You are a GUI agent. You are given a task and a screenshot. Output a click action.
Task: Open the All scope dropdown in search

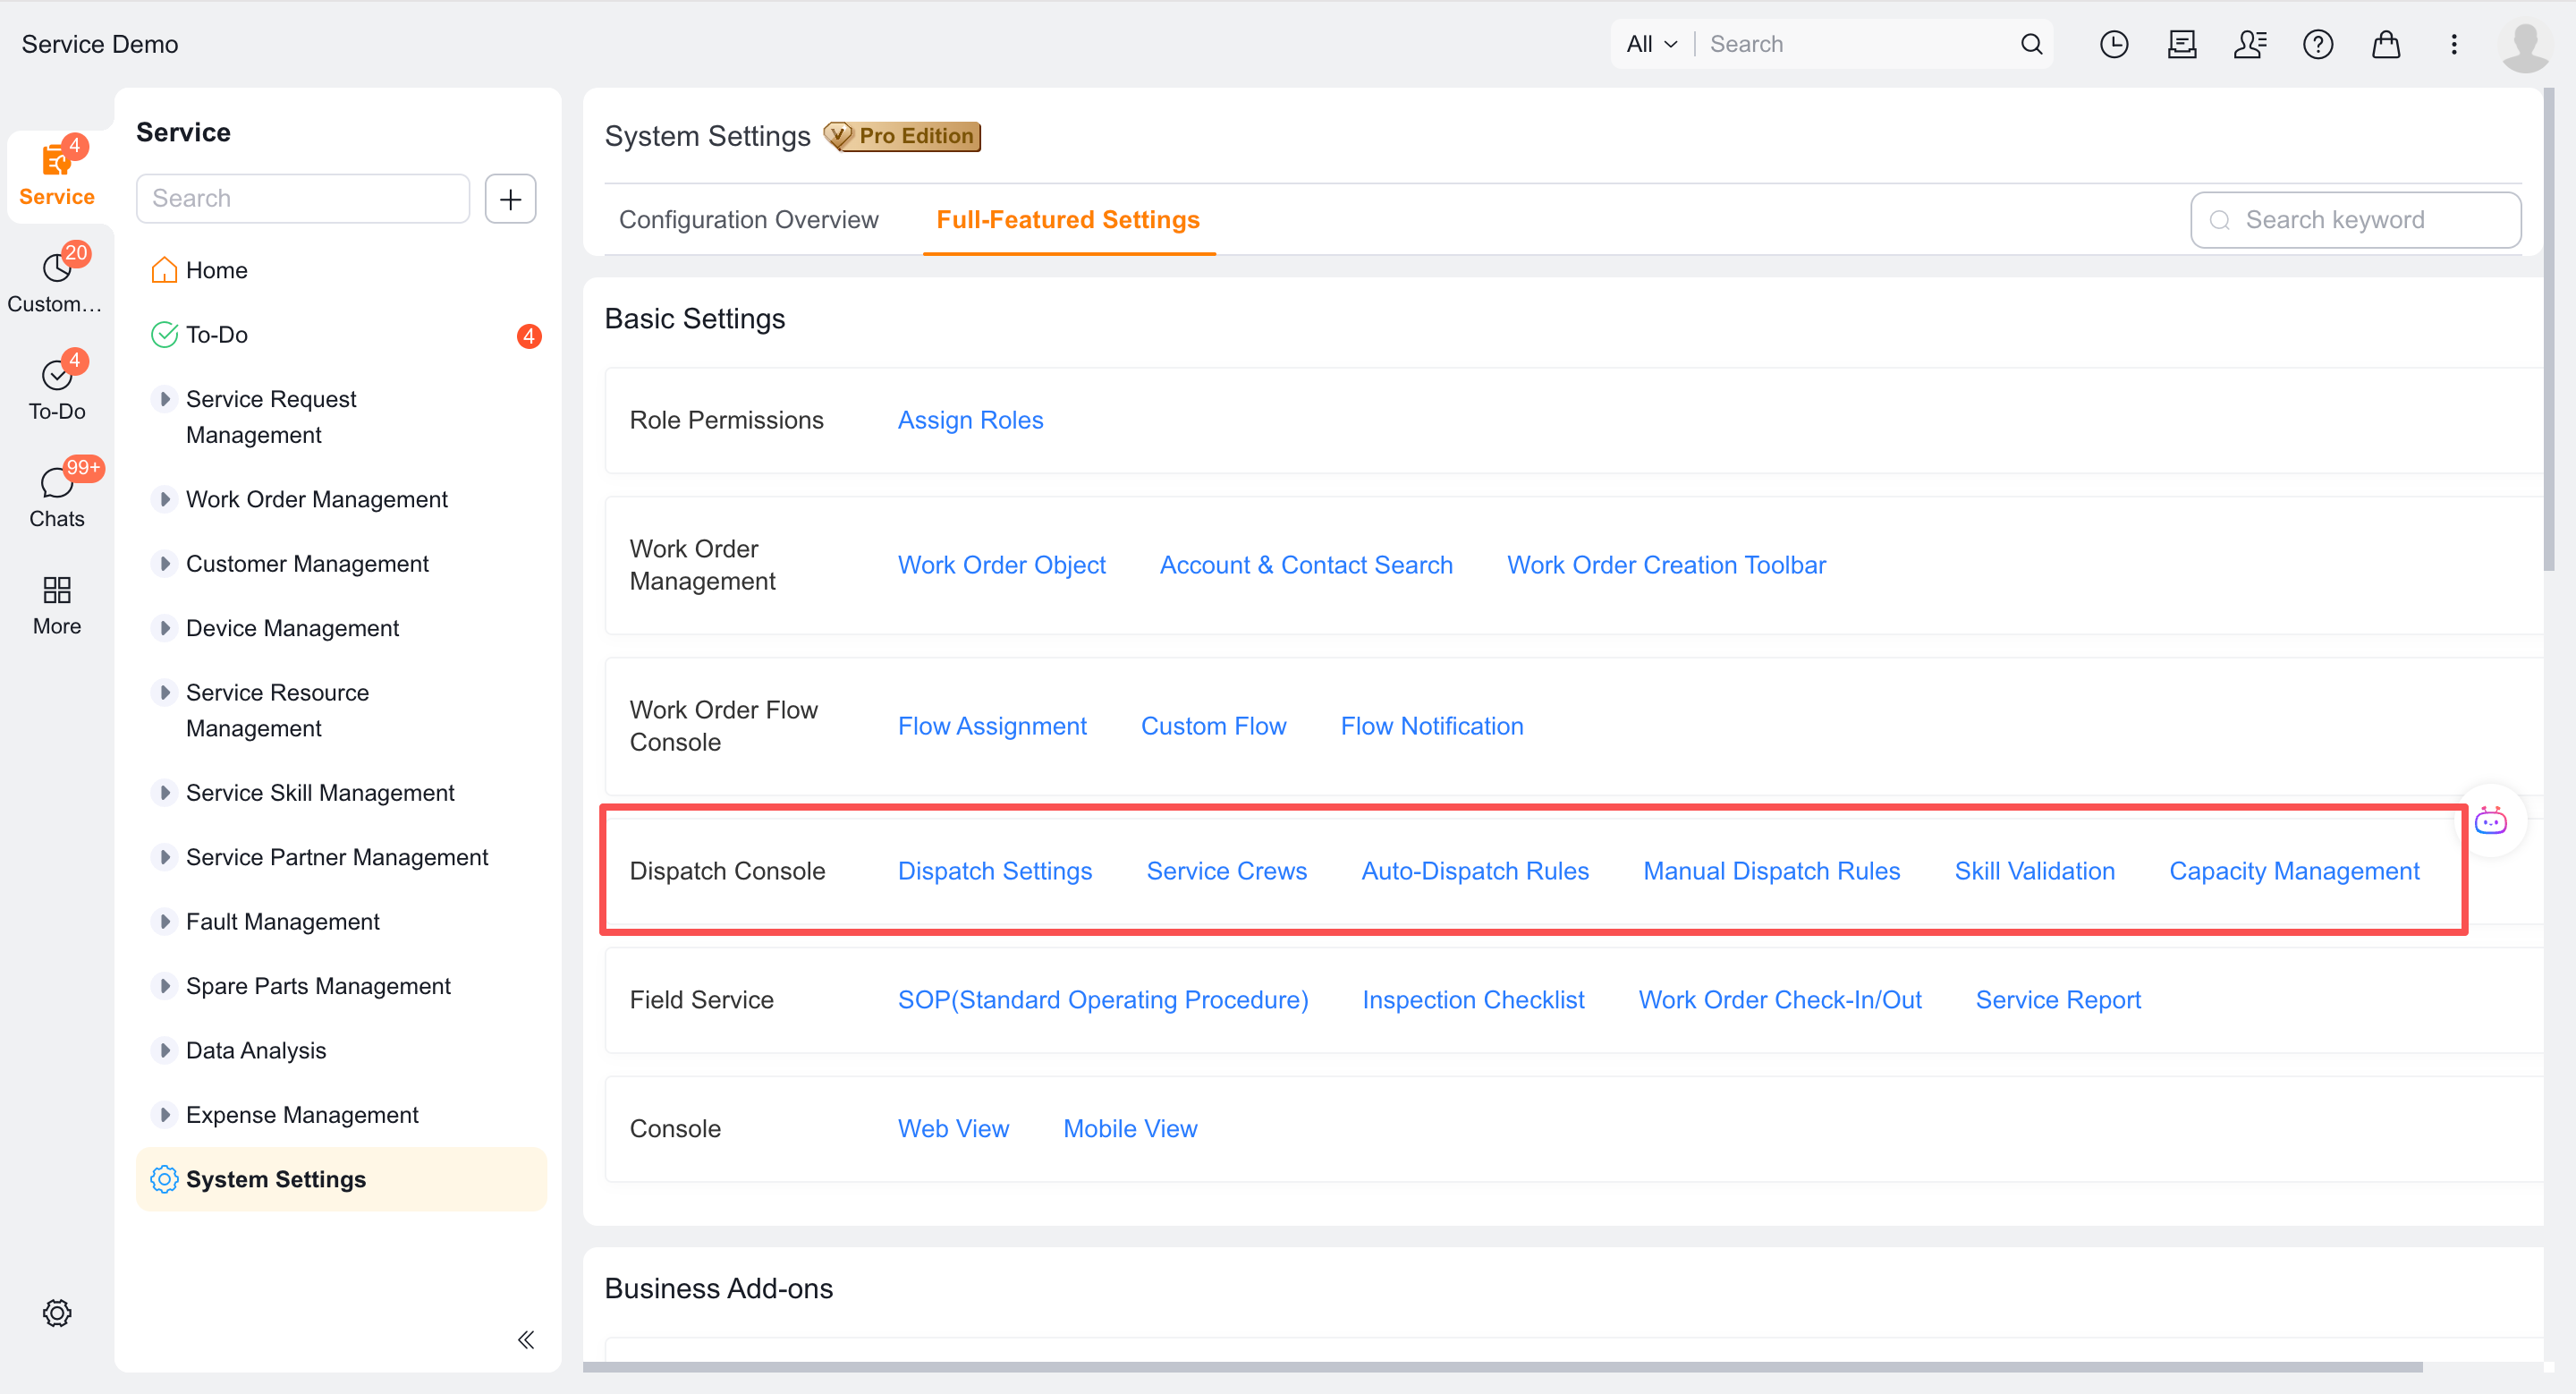[1651, 44]
